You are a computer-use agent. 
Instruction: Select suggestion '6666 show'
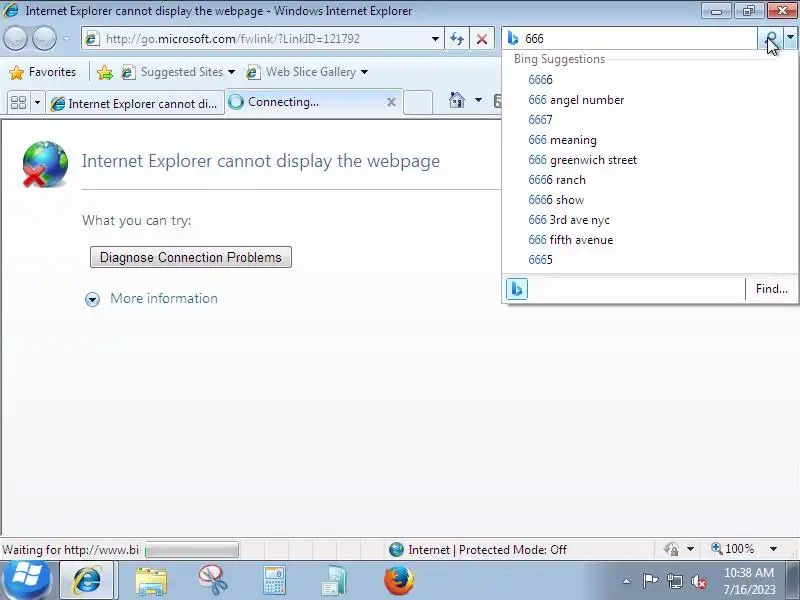tap(650, 199)
